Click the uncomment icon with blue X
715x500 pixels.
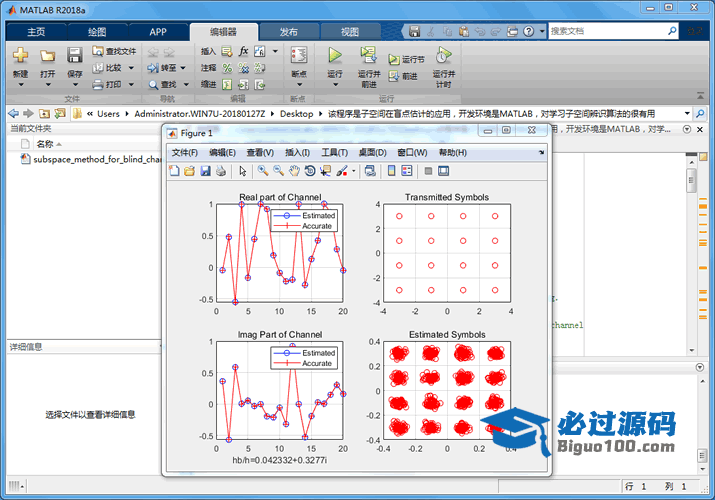coord(244,68)
